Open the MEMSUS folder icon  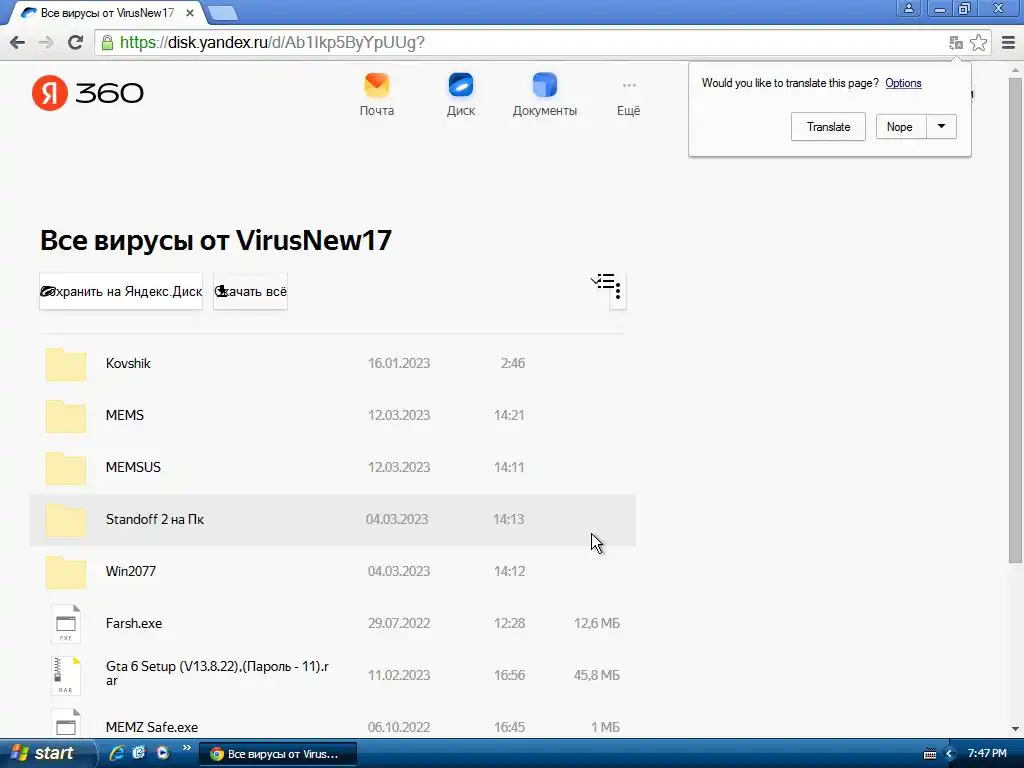(x=66, y=468)
